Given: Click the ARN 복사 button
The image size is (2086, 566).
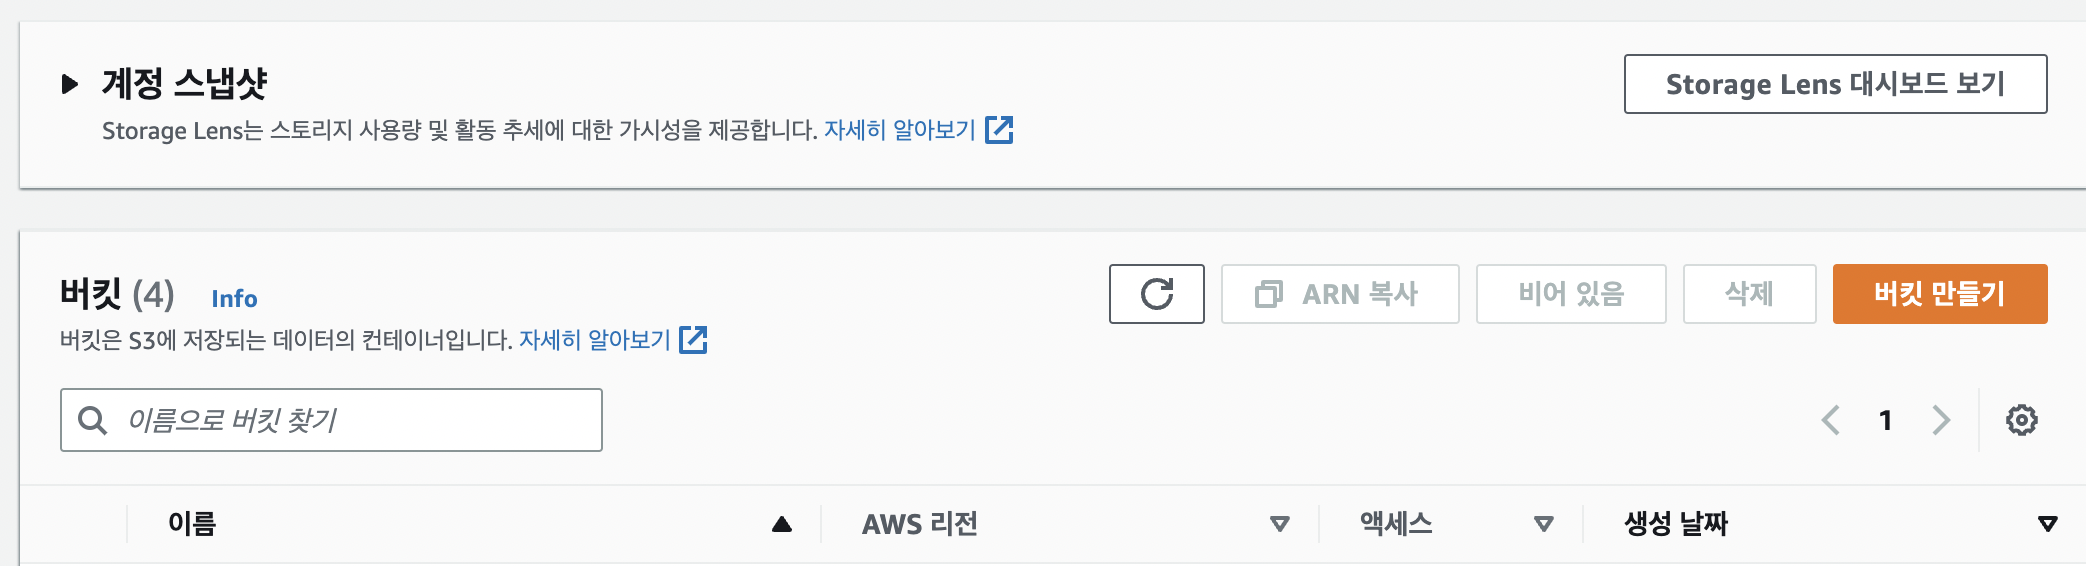Looking at the screenshot, I should click(x=1339, y=294).
